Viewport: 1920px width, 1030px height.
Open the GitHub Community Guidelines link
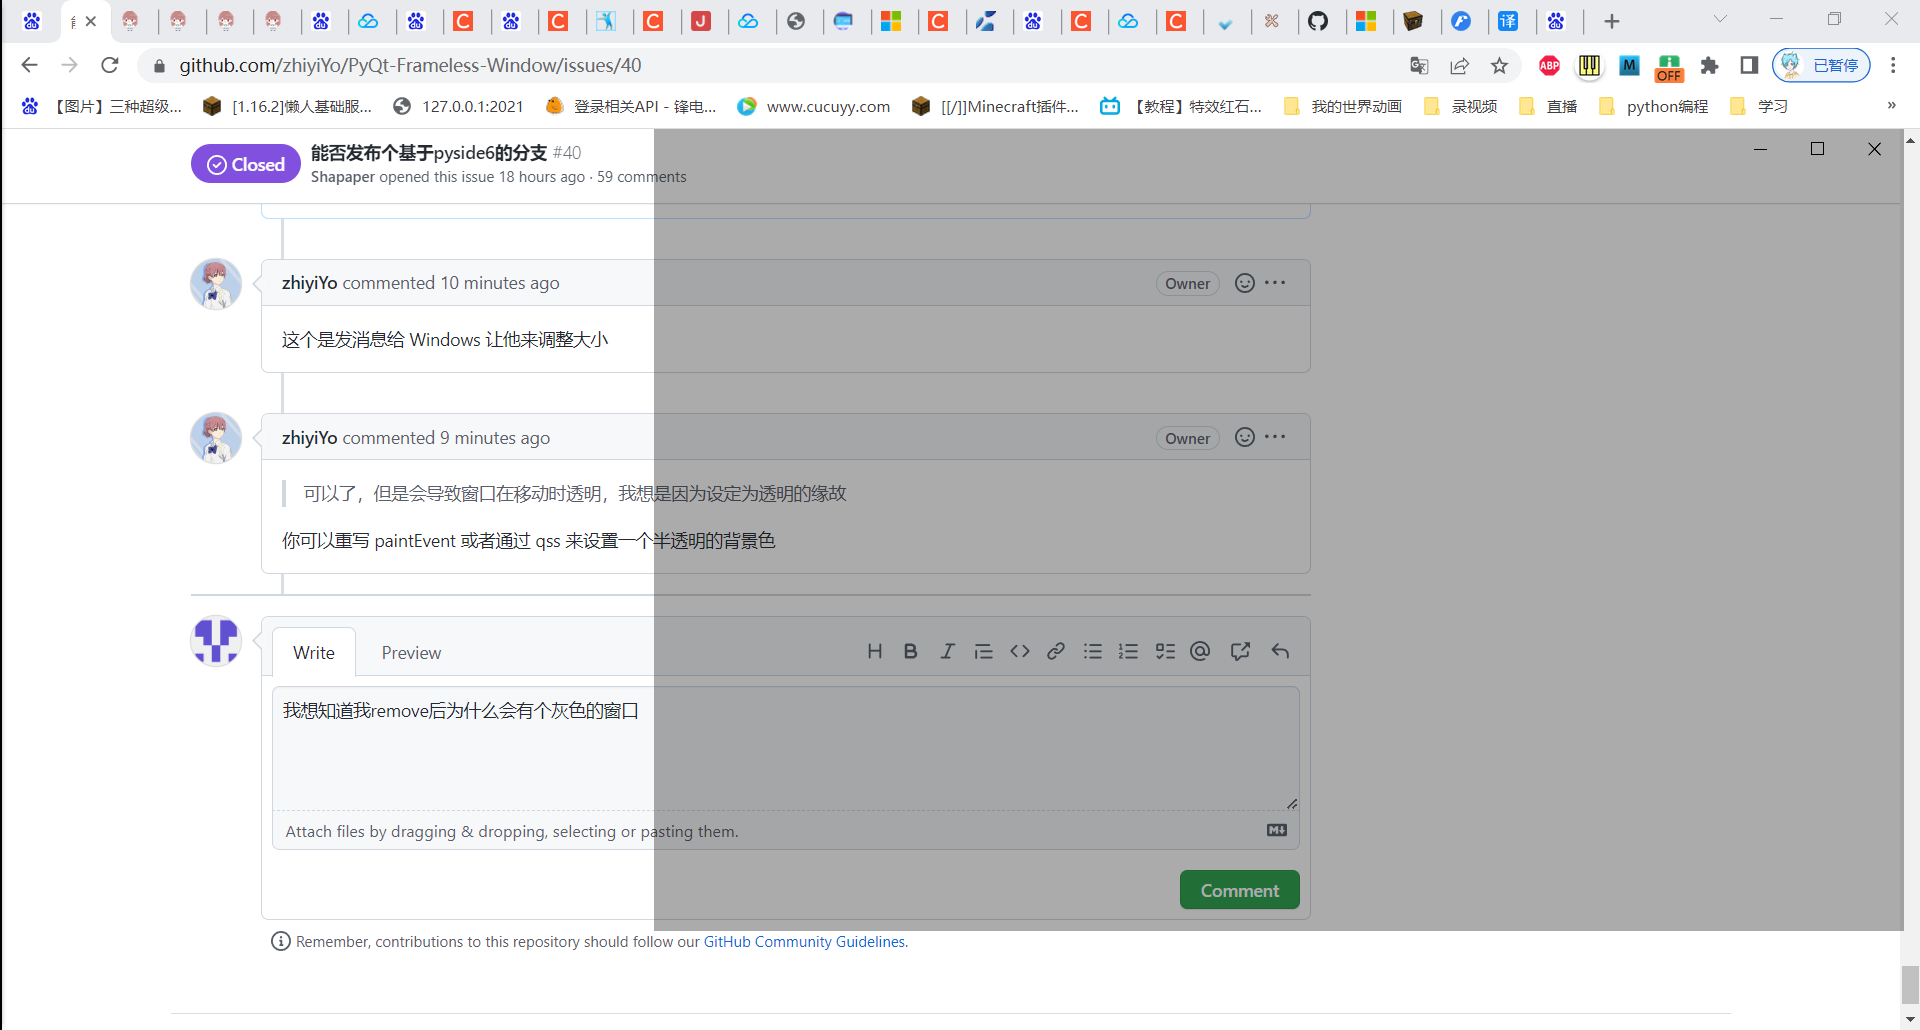[x=803, y=941]
